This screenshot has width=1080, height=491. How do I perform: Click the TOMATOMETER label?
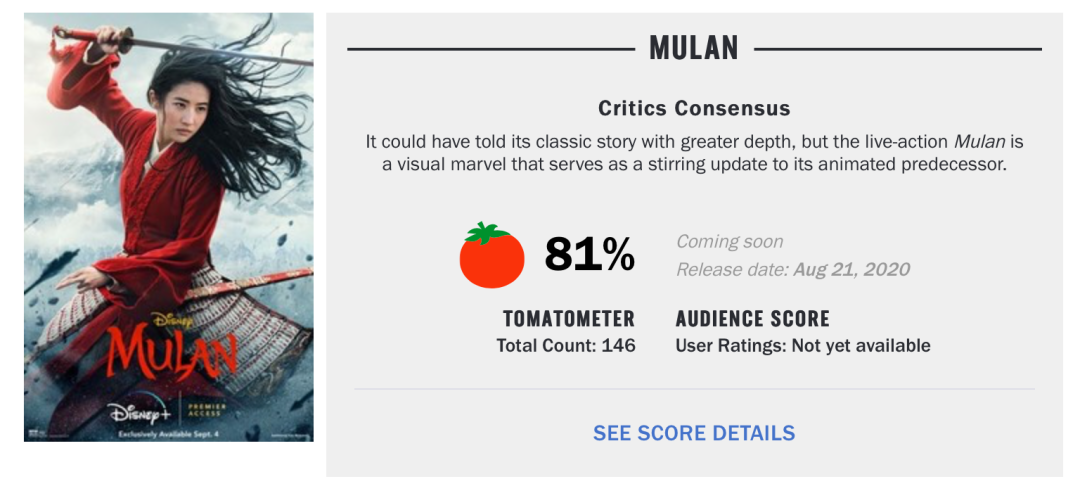click(x=569, y=319)
